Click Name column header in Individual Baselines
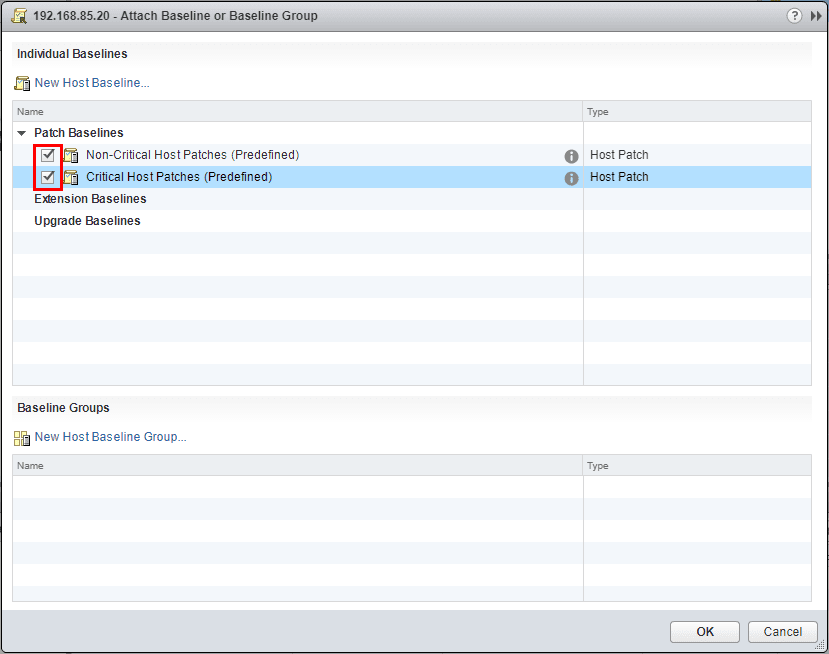 tap(298, 112)
